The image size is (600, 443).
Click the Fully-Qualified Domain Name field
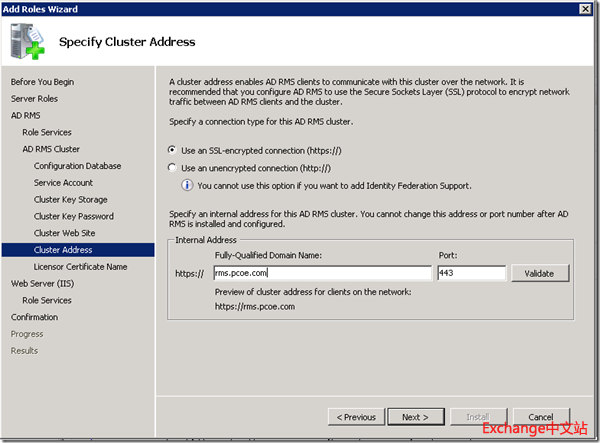[x=323, y=273]
